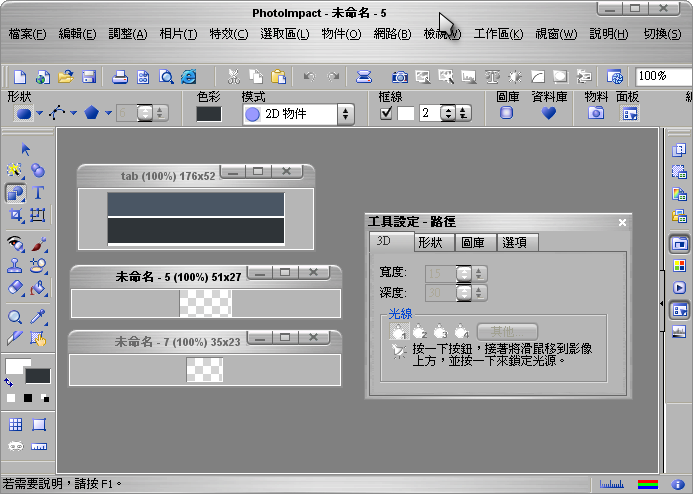Toggle the border 框線 checkbox

pyautogui.click(x=386, y=114)
